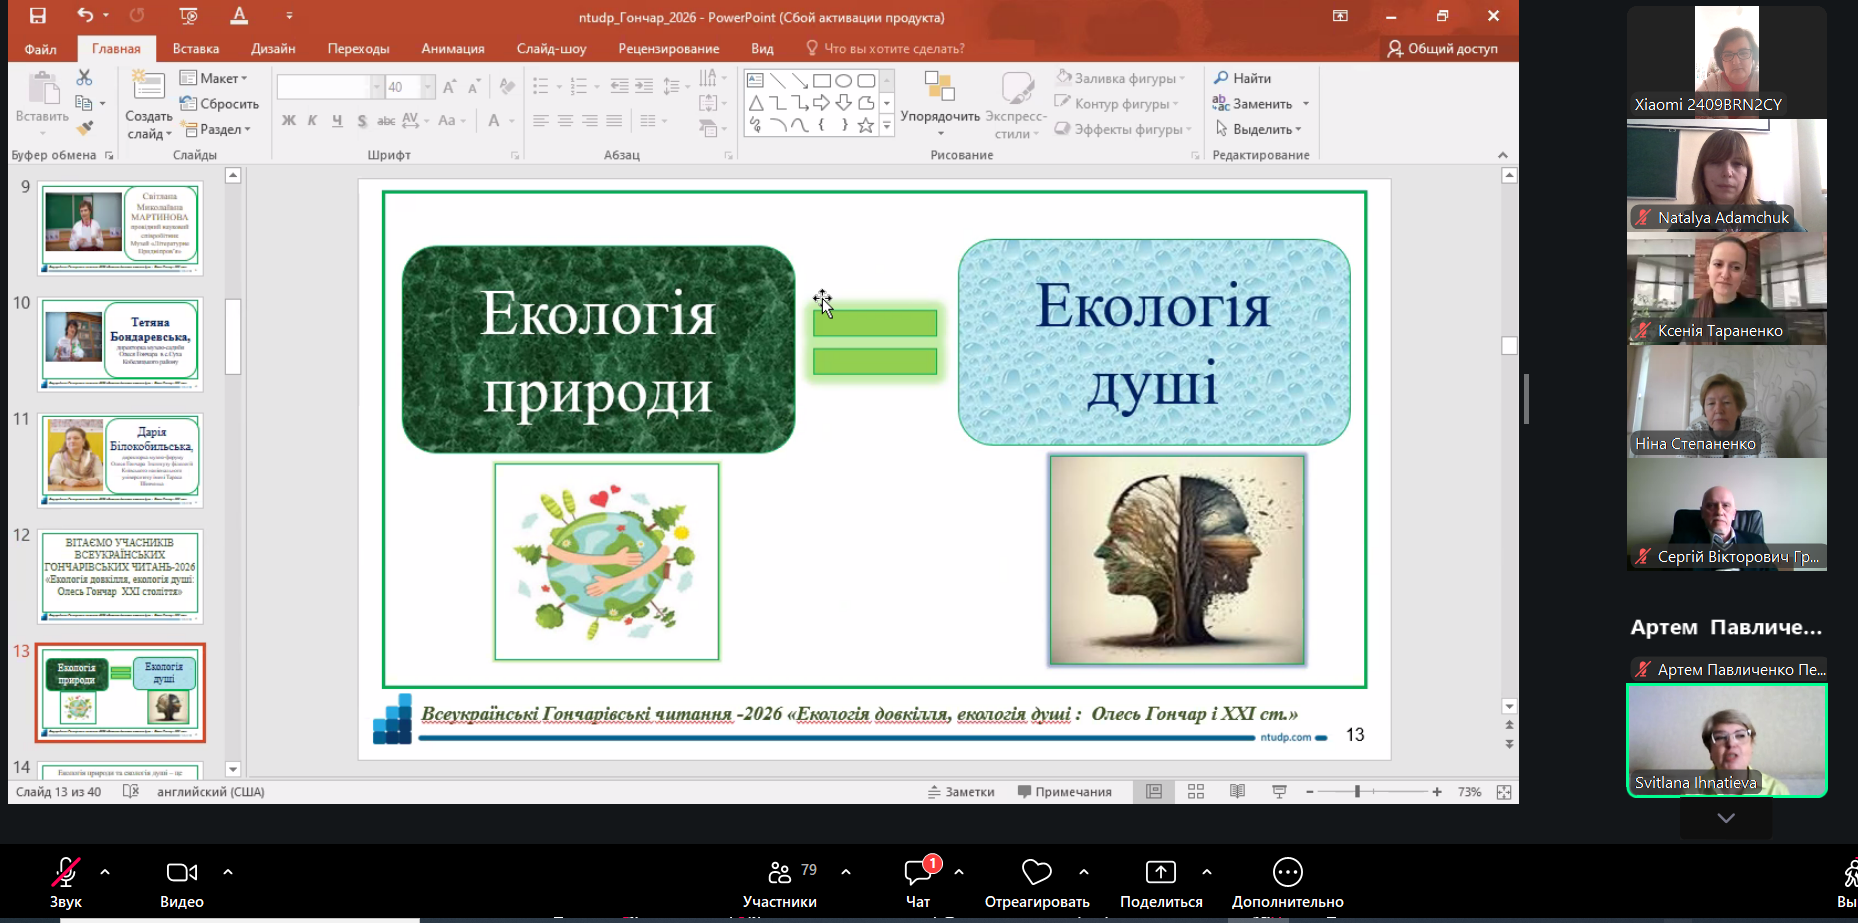Viewport: 1858px width, 923px height.
Task: Switch to Reading view in the status bar
Action: pyautogui.click(x=1237, y=792)
